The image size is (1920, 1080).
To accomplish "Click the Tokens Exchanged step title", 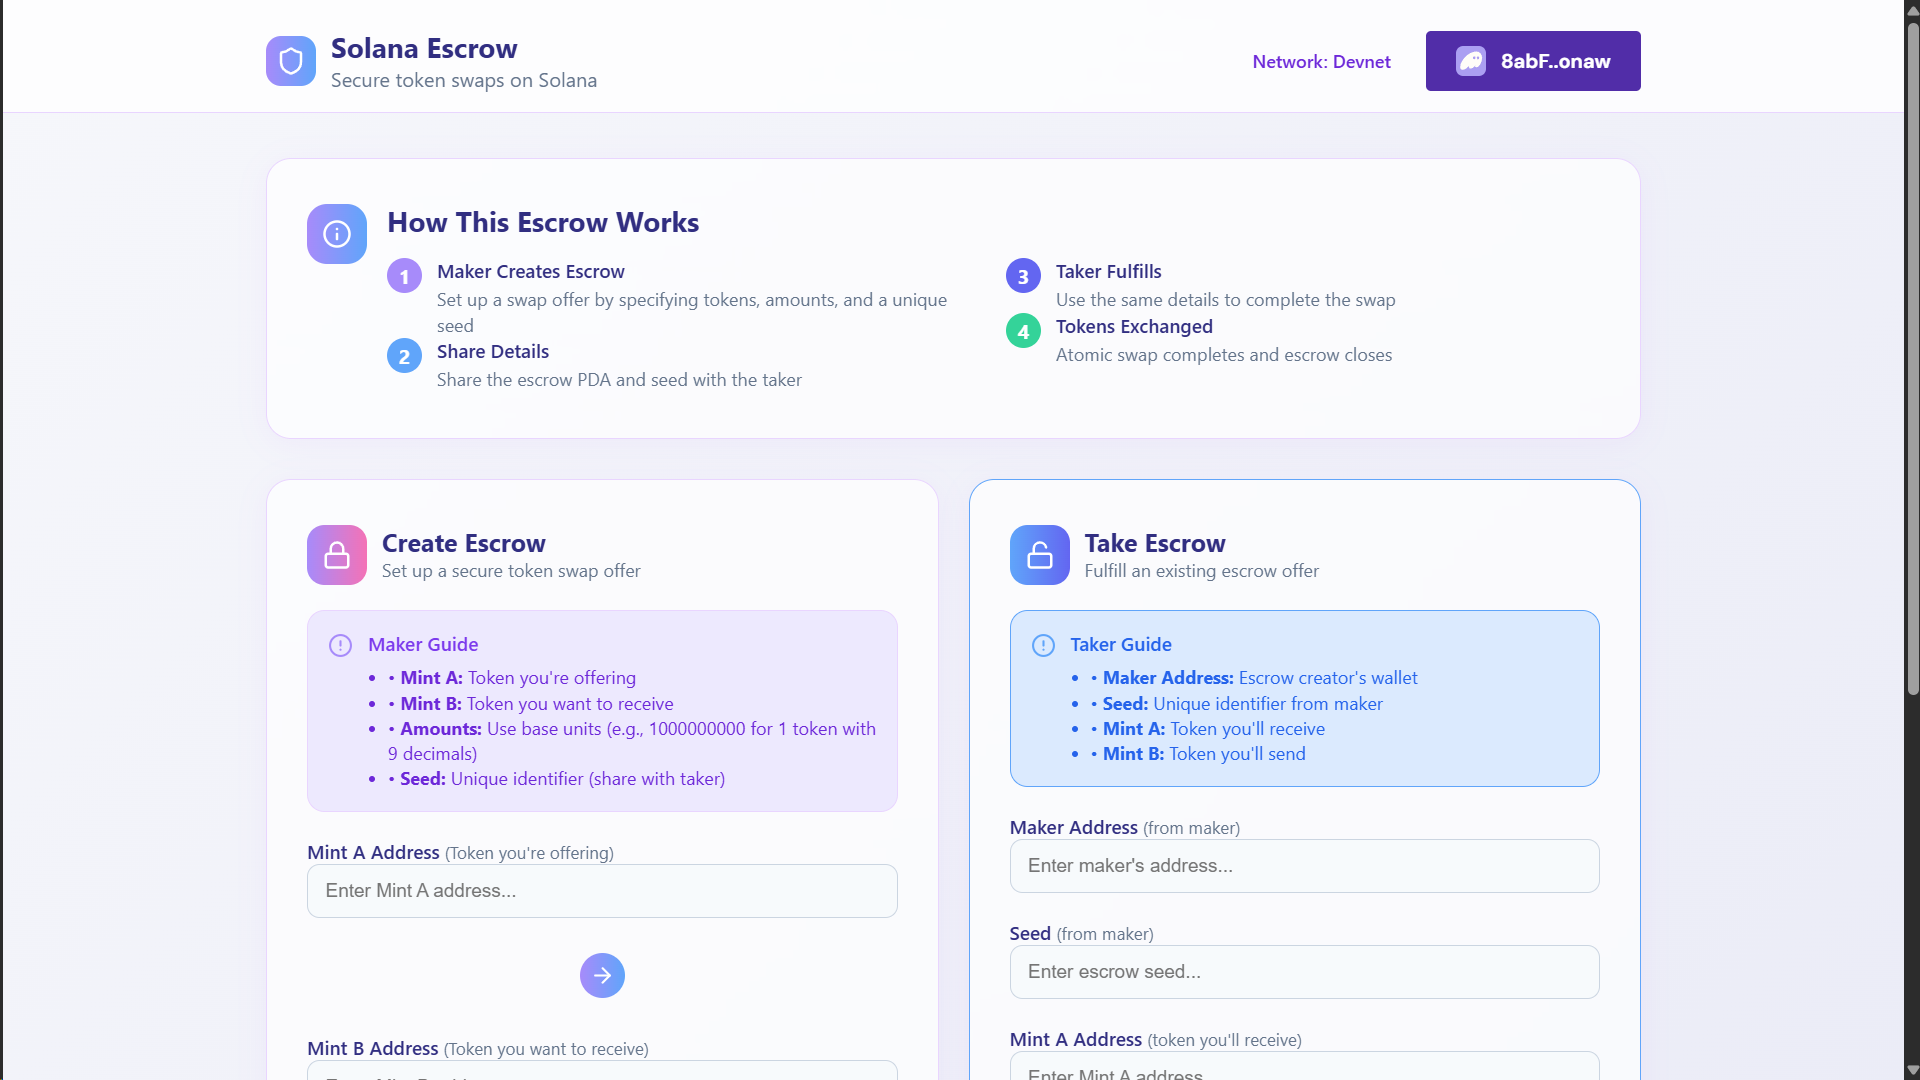I will 1134,327.
